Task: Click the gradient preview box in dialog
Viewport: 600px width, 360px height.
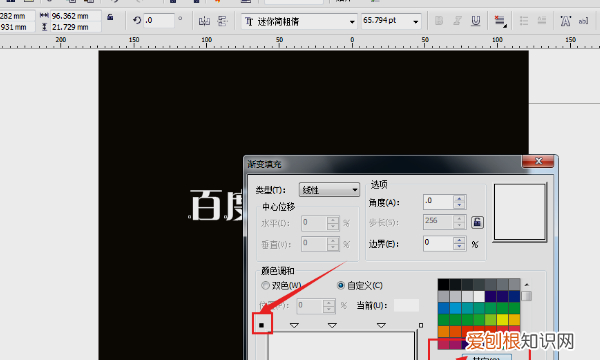Action: click(520, 212)
